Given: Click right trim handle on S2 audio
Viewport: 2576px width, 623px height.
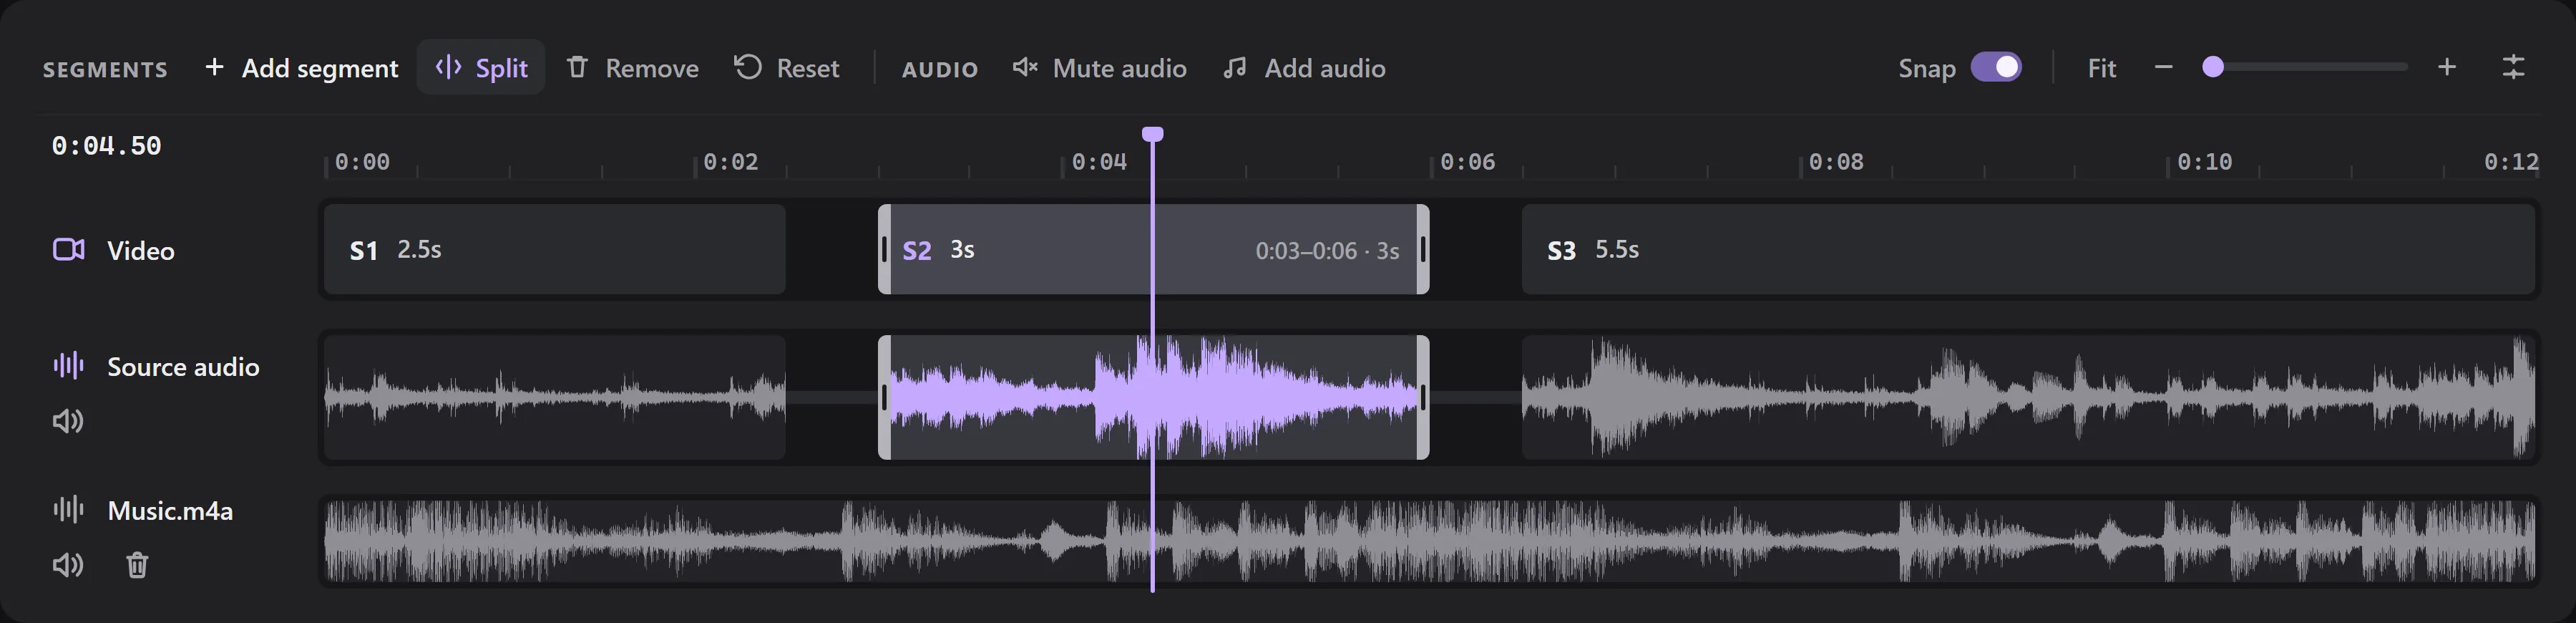Looking at the screenshot, I should pos(1423,397).
